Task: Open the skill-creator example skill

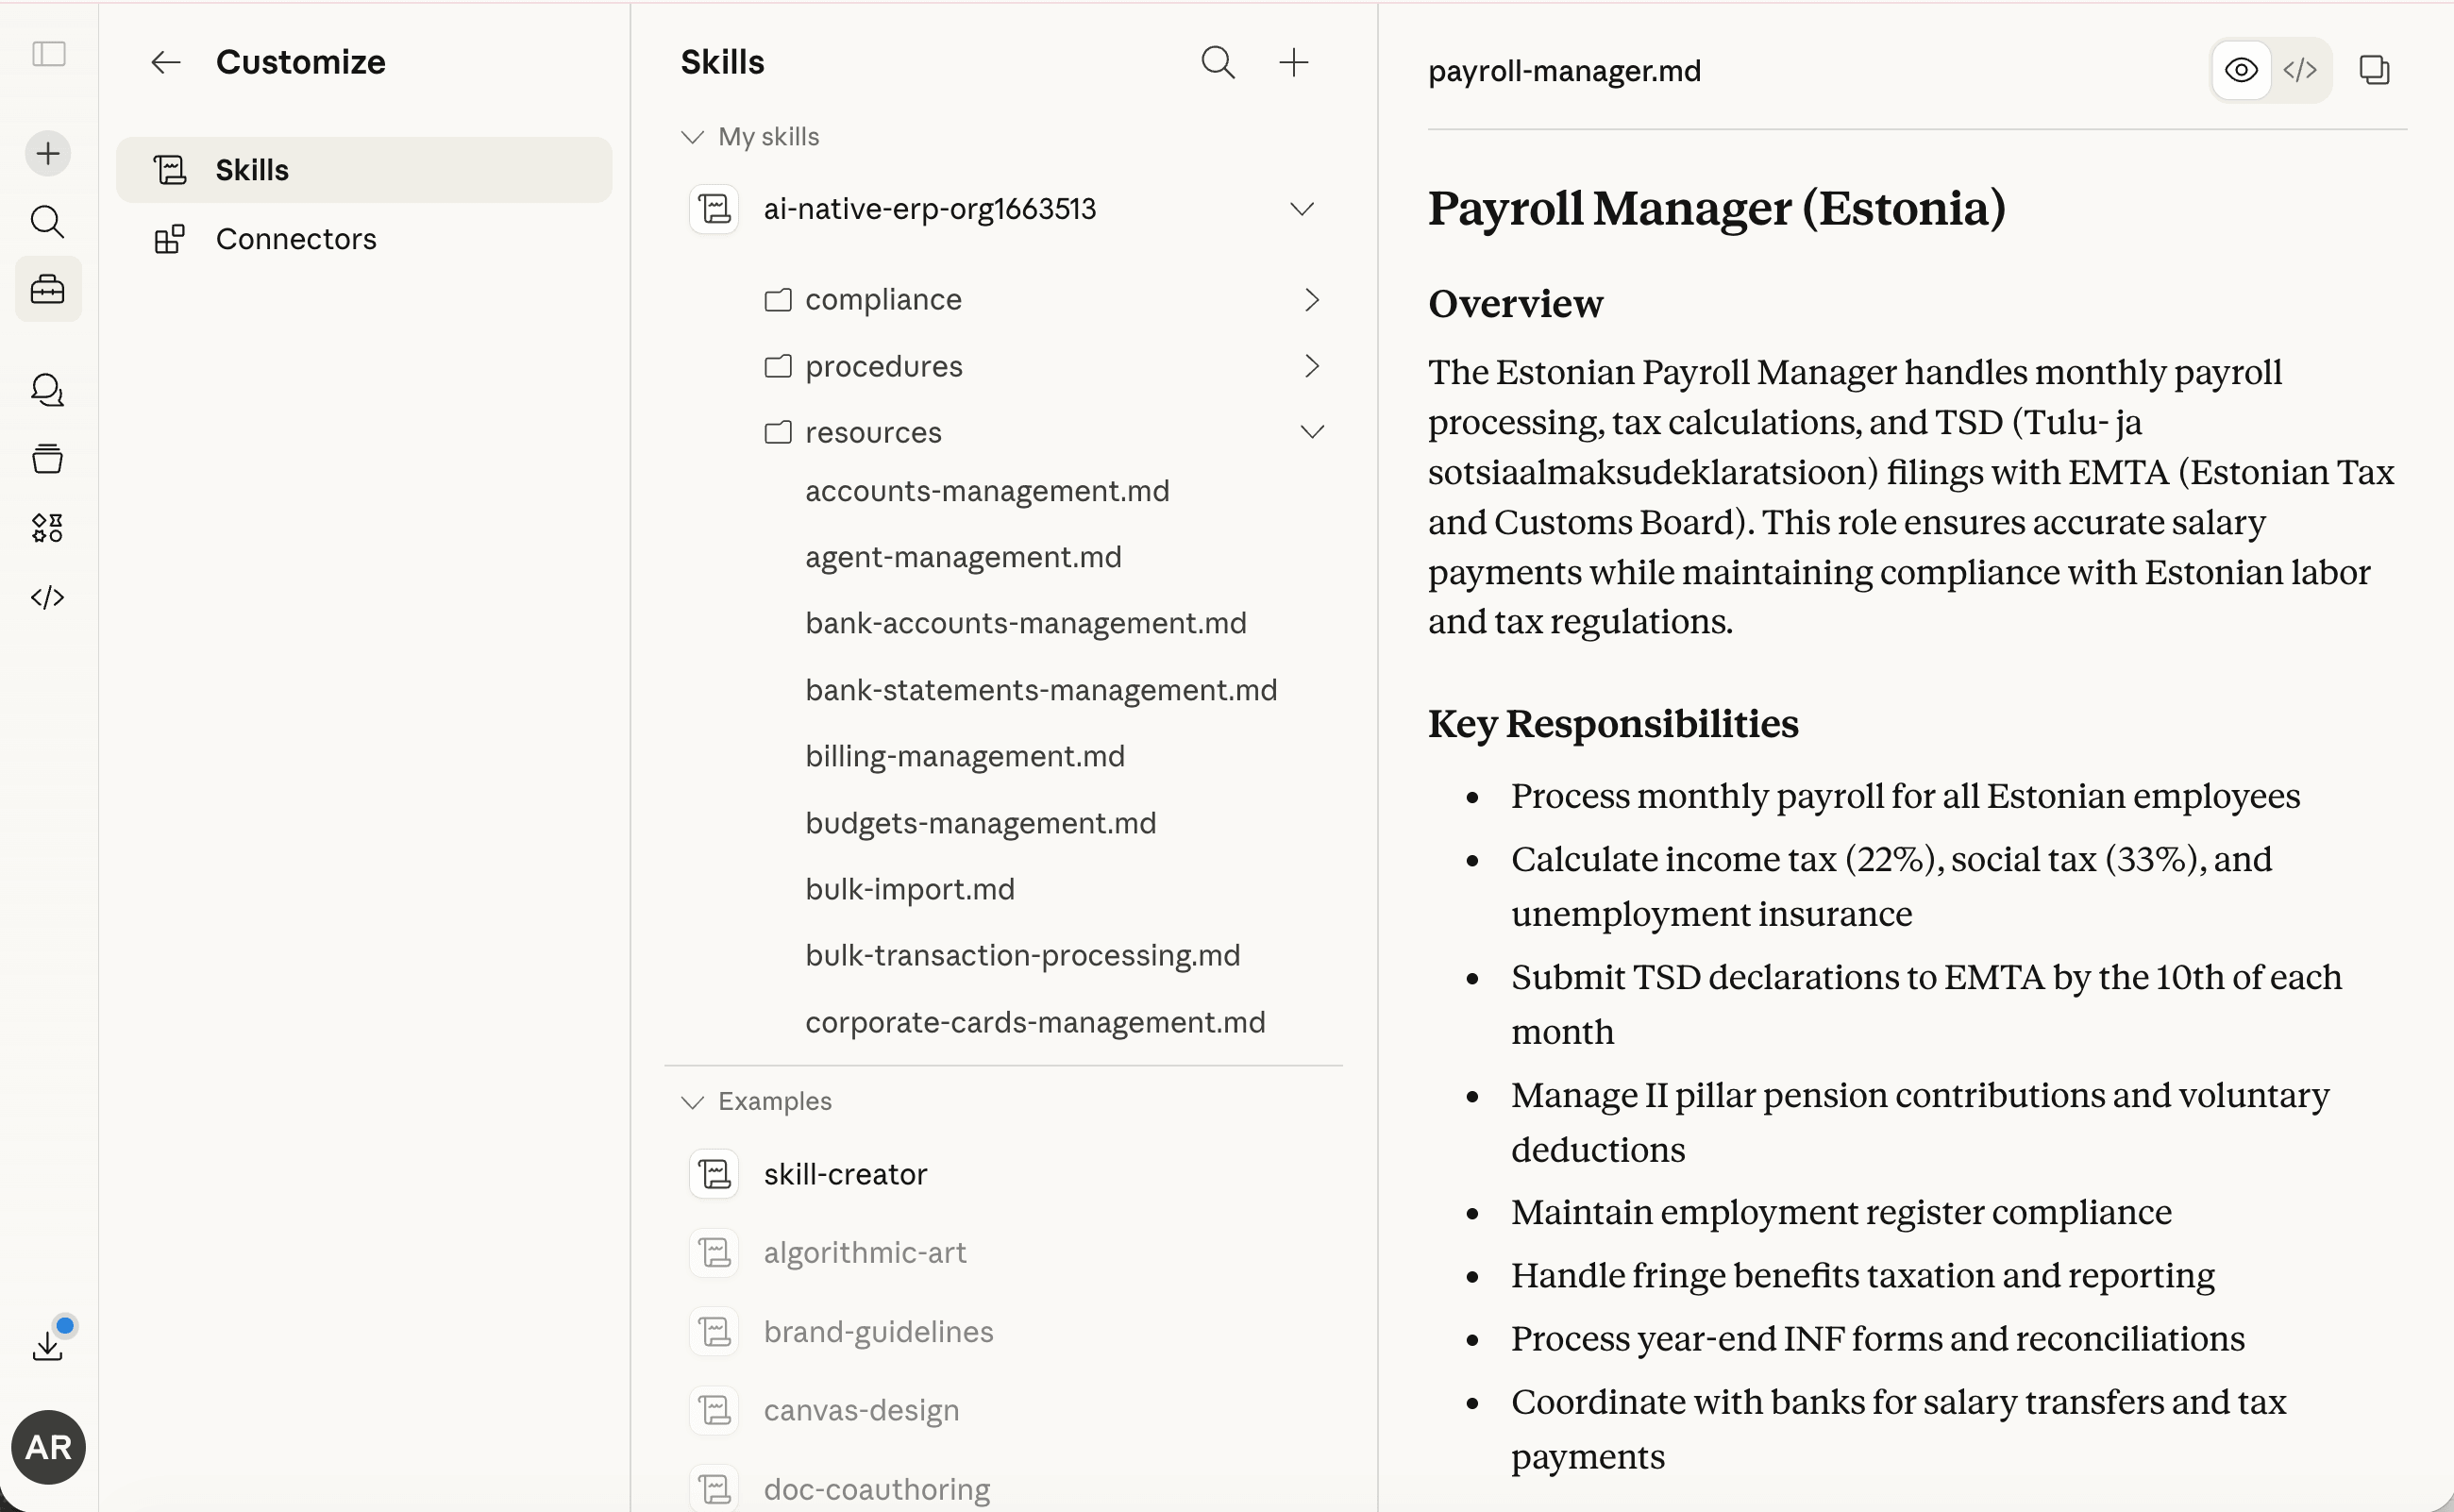Action: (x=845, y=1174)
